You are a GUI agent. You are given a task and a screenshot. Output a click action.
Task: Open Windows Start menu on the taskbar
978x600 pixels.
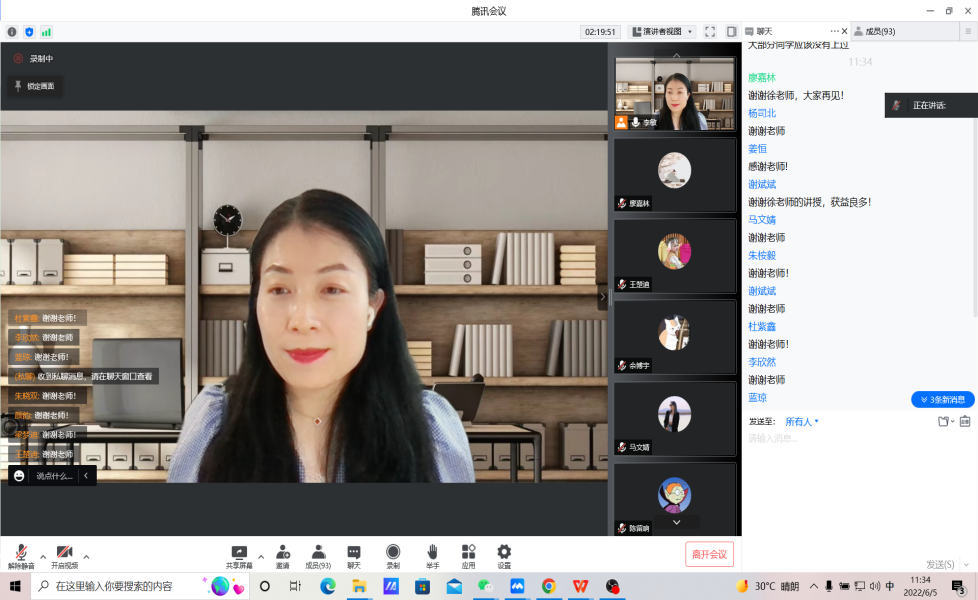click(x=16, y=586)
